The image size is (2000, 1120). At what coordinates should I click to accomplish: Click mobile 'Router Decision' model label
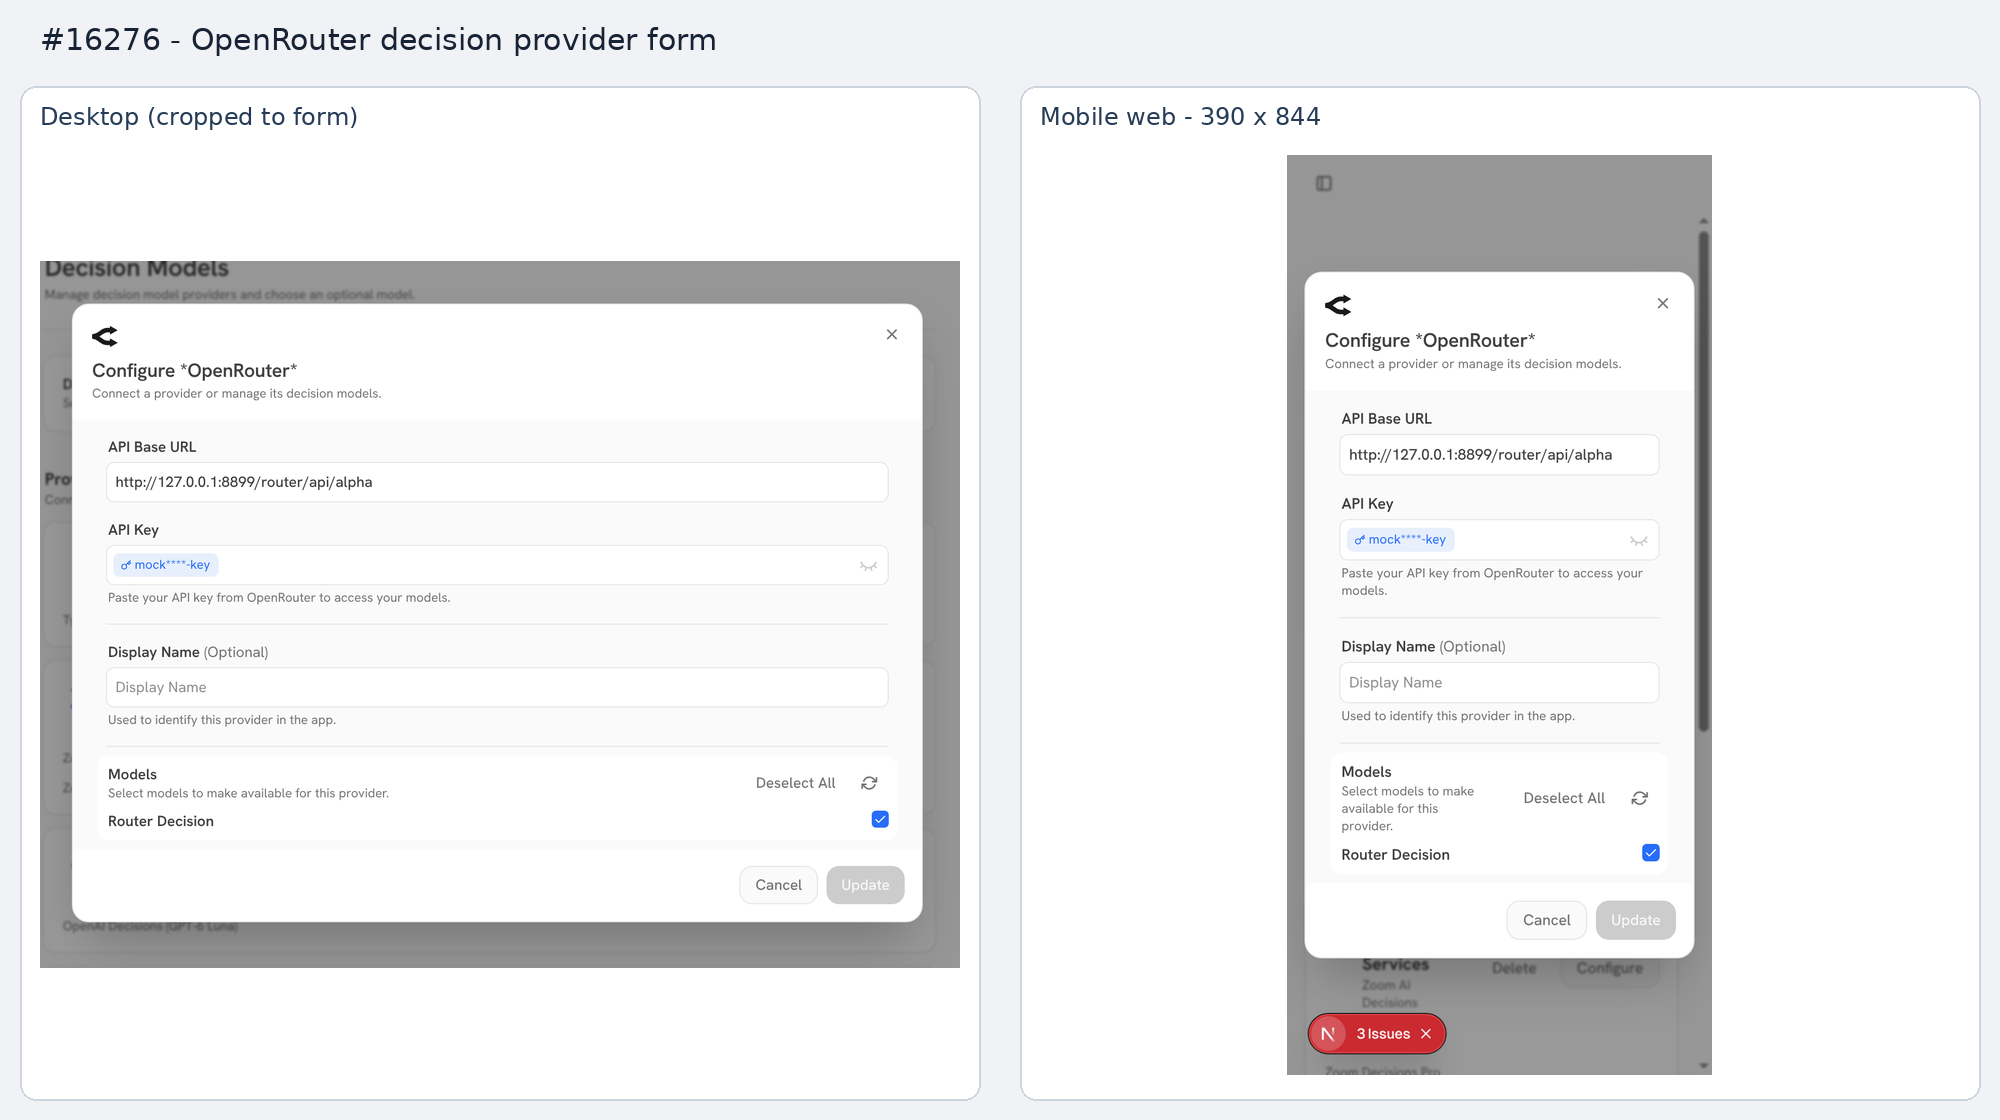1395,855
